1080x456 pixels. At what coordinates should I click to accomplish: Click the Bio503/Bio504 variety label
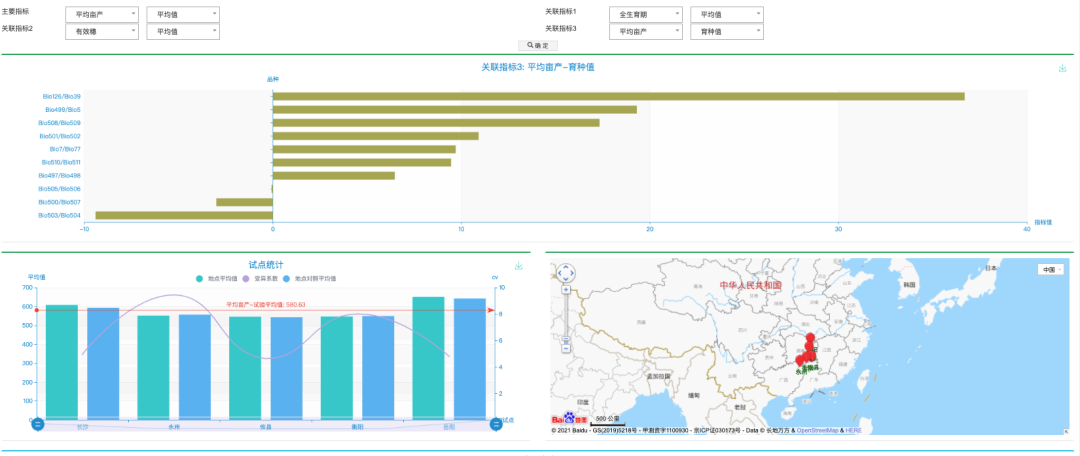tap(60, 216)
